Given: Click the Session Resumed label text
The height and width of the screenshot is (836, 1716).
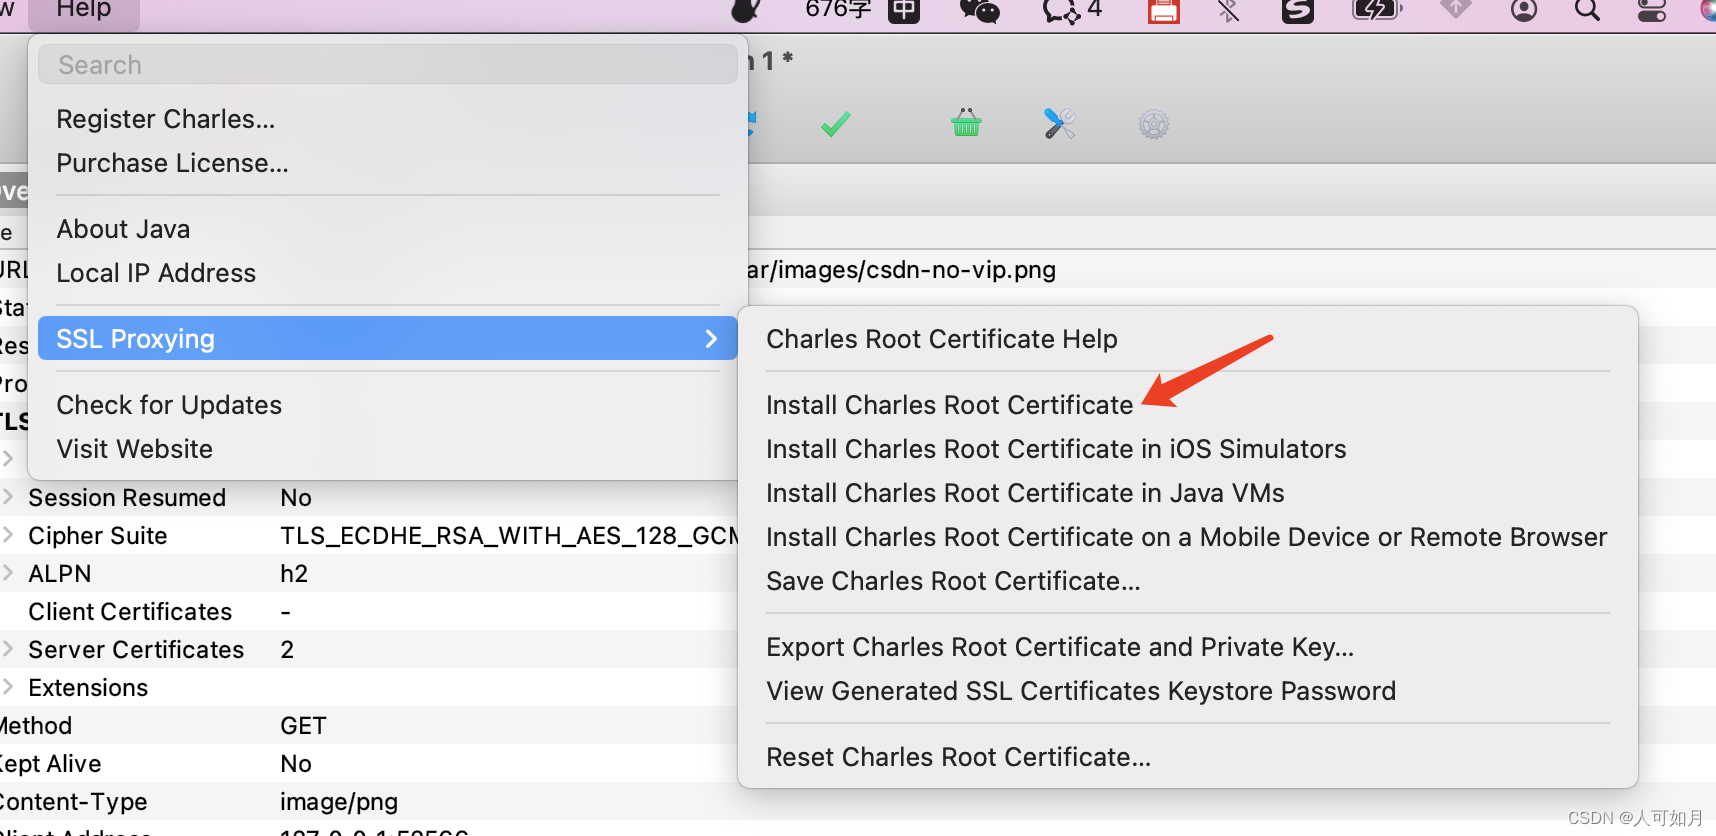Looking at the screenshot, I should pos(127,498).
